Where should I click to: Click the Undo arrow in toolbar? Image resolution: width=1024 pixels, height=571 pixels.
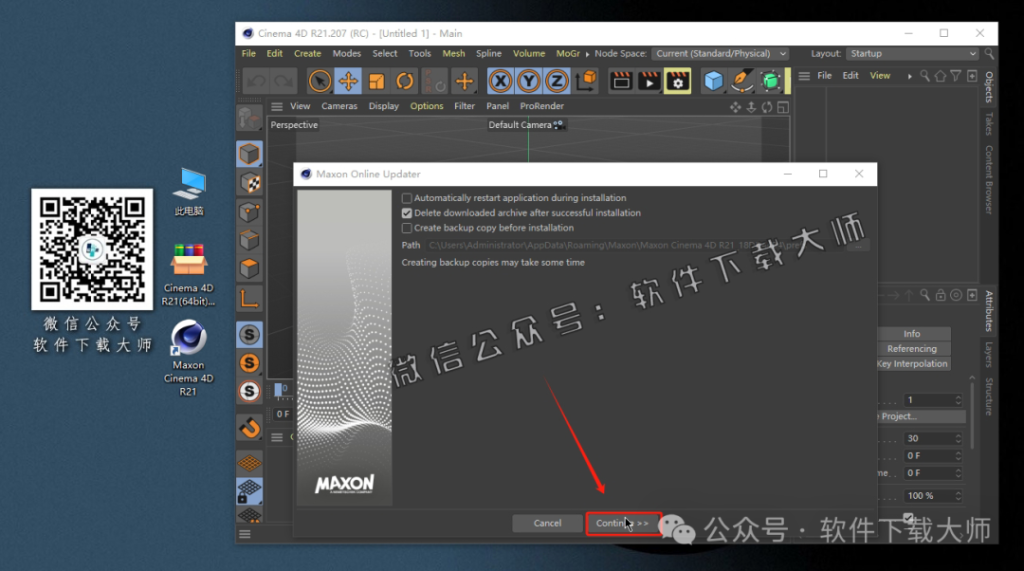pos(255,81)
